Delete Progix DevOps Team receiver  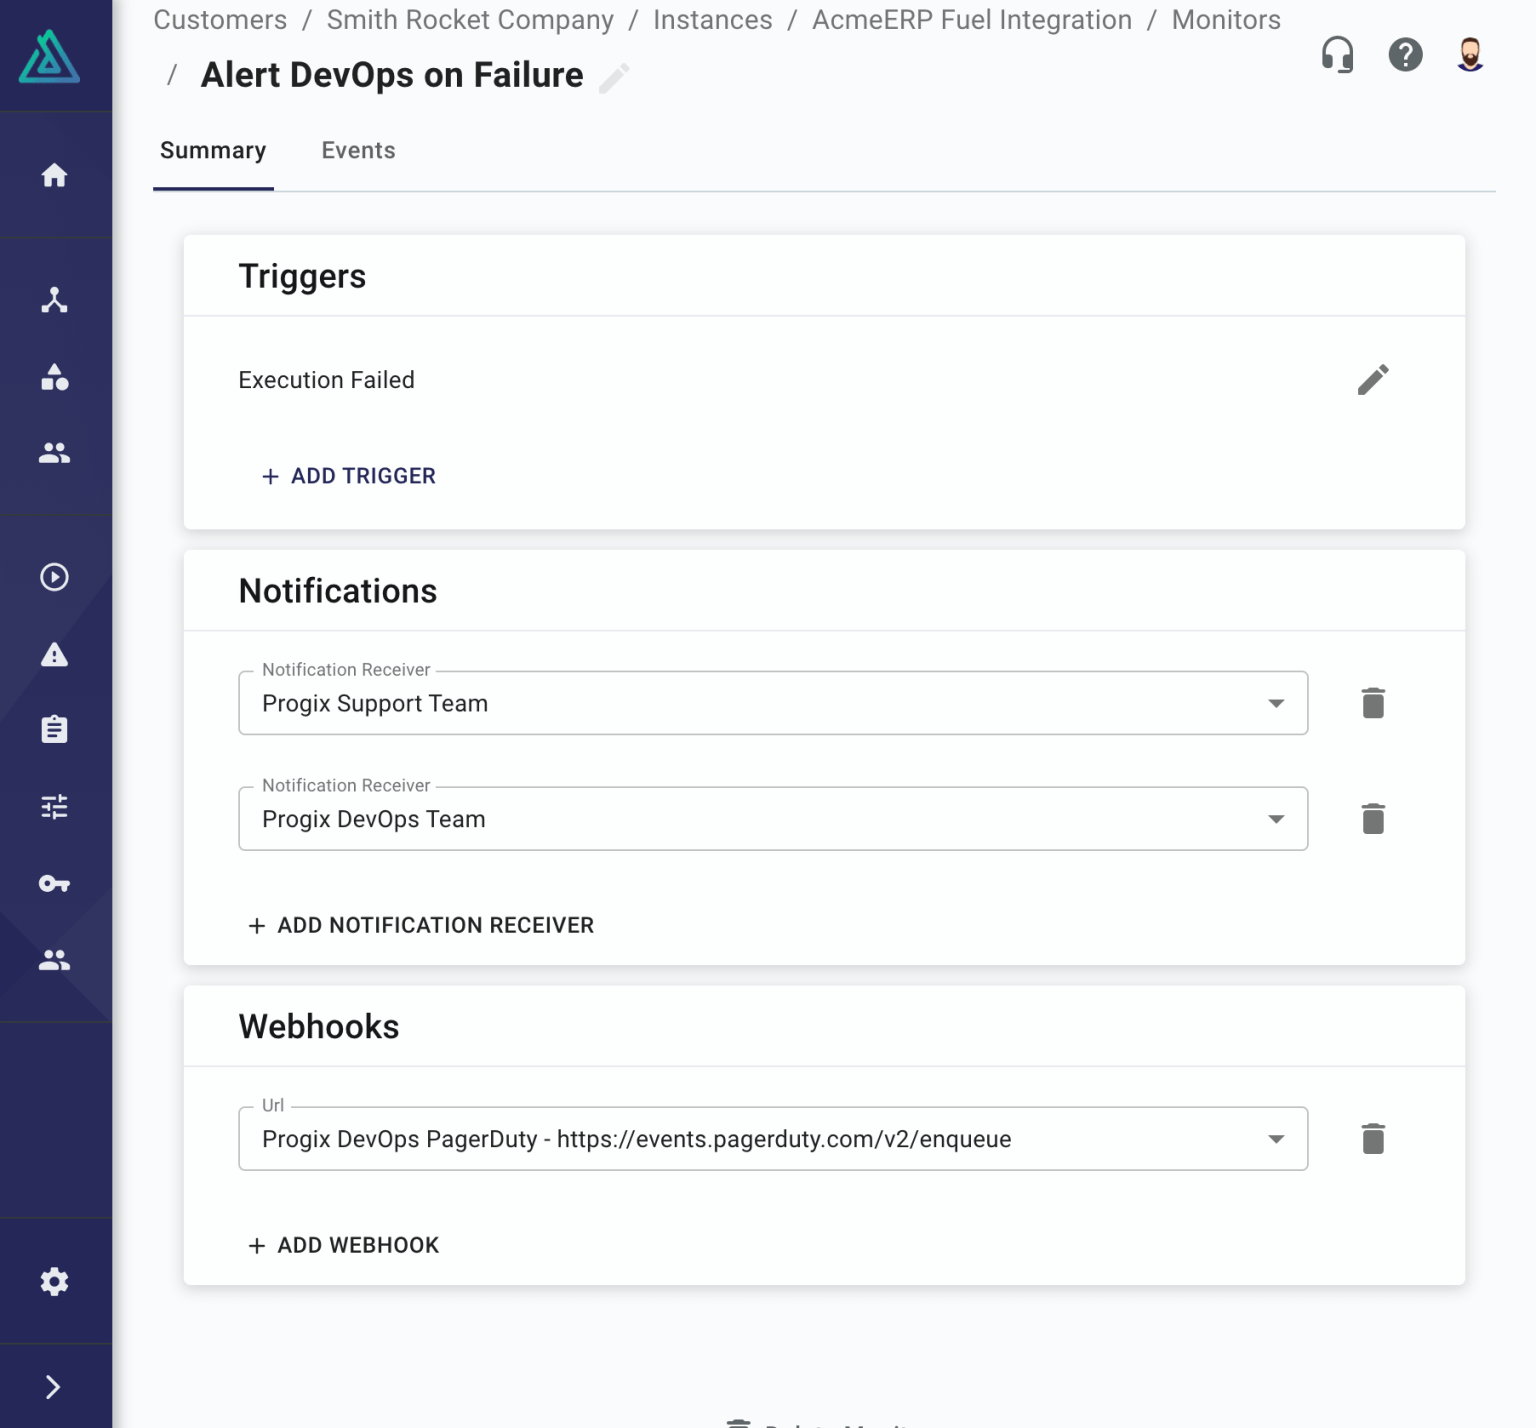pos(1373,819)
